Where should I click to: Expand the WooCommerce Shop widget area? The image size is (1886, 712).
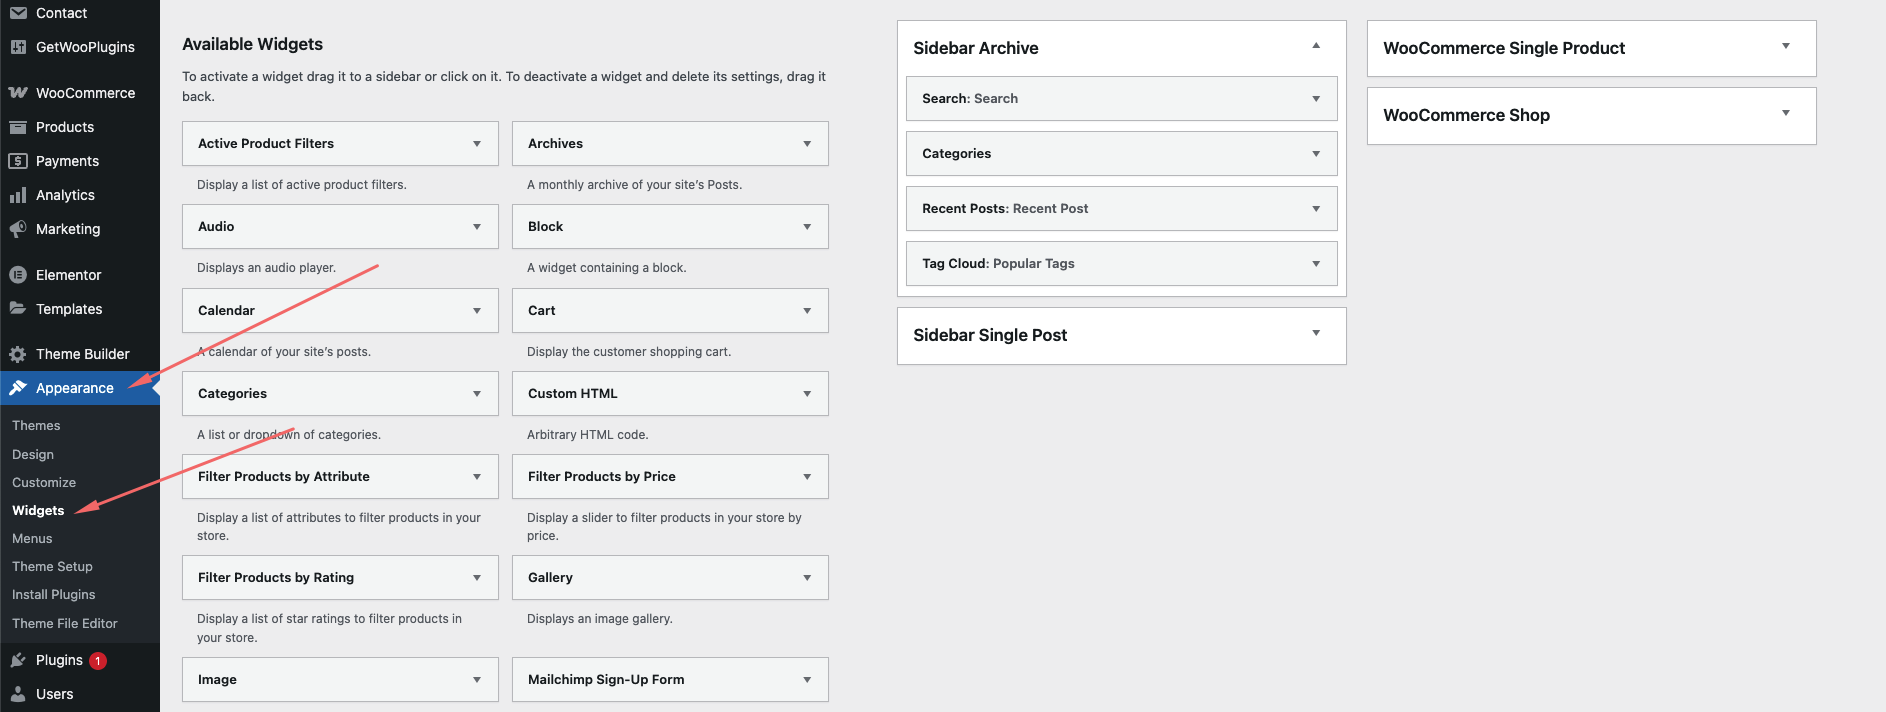point(1786,114)
